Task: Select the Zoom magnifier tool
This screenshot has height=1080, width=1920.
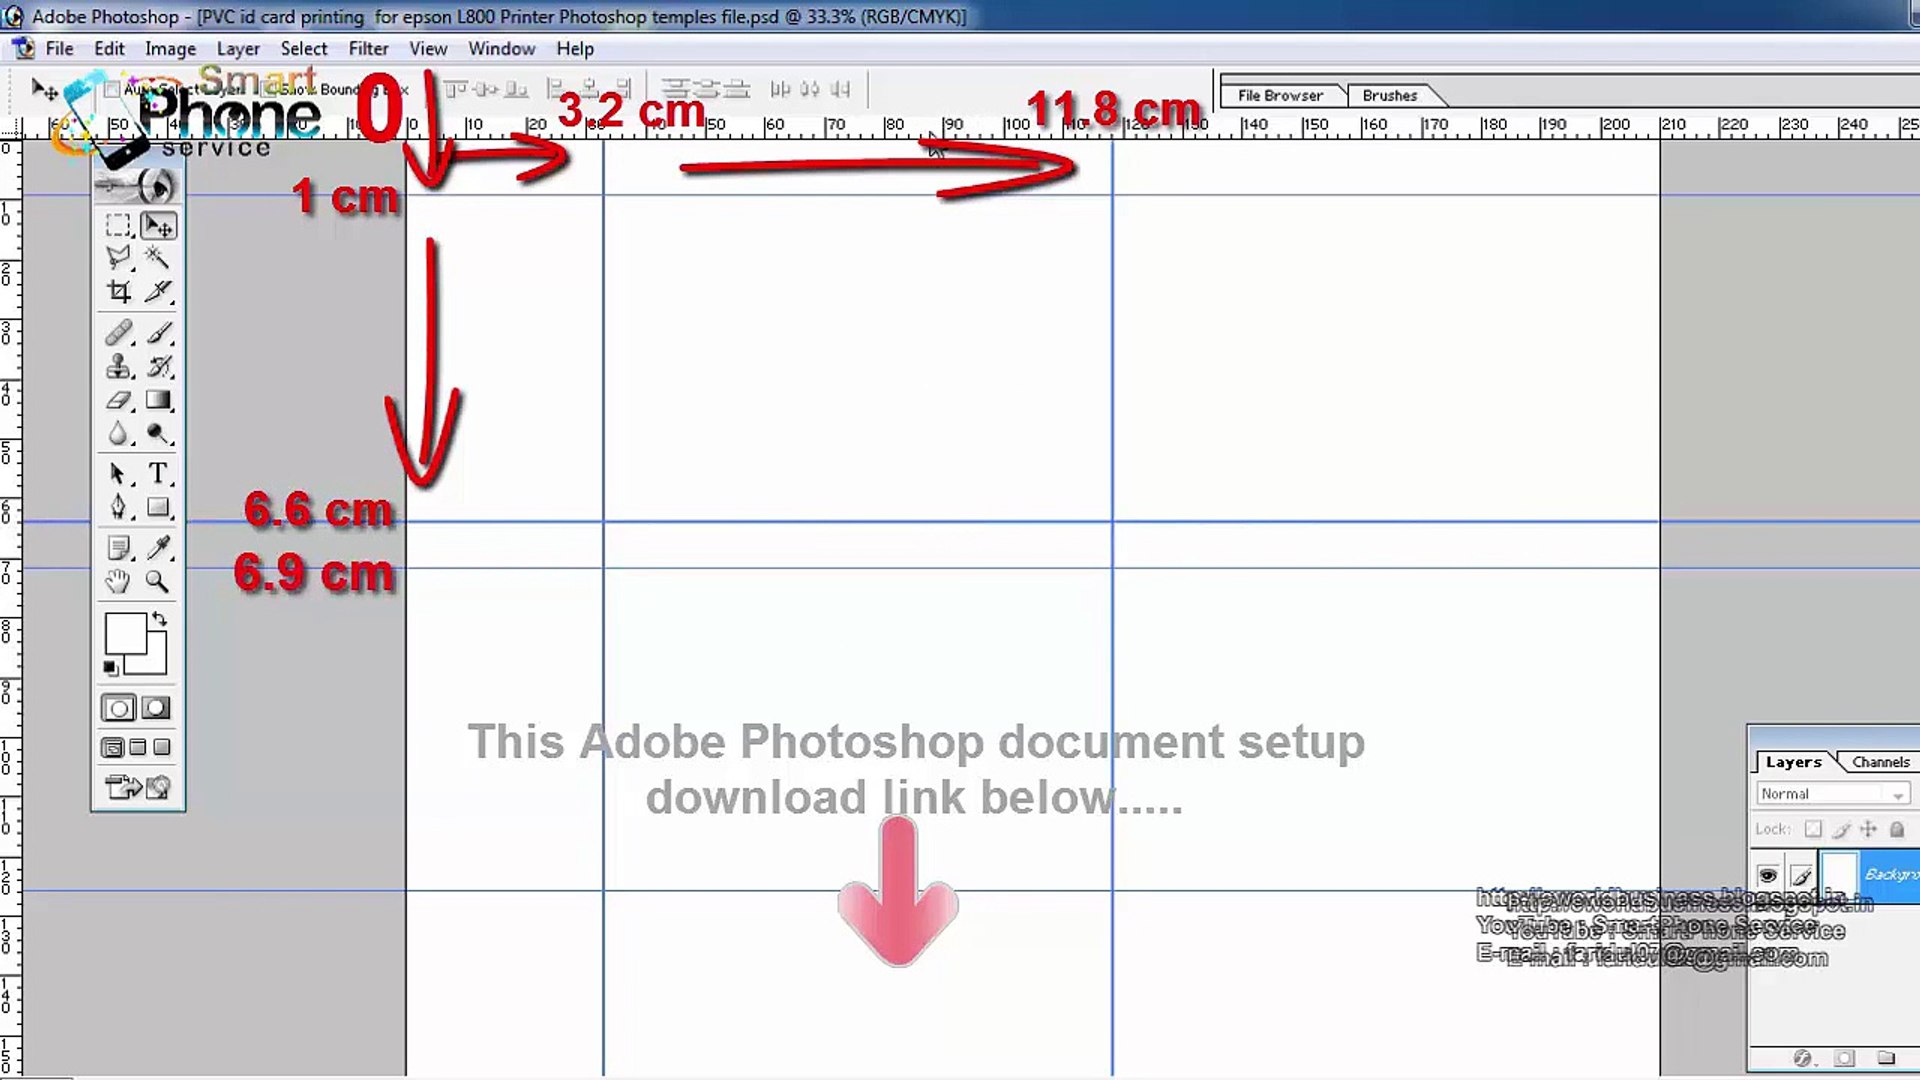Action: [x=157, y=582]
